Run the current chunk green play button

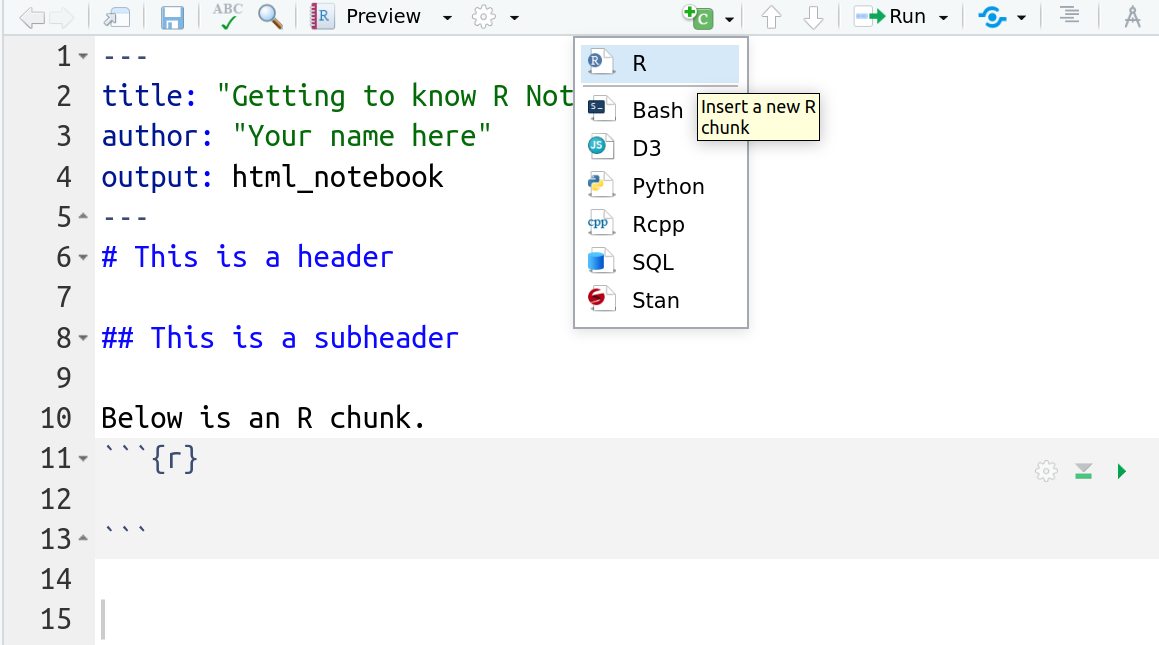(x=1121, y=471)
